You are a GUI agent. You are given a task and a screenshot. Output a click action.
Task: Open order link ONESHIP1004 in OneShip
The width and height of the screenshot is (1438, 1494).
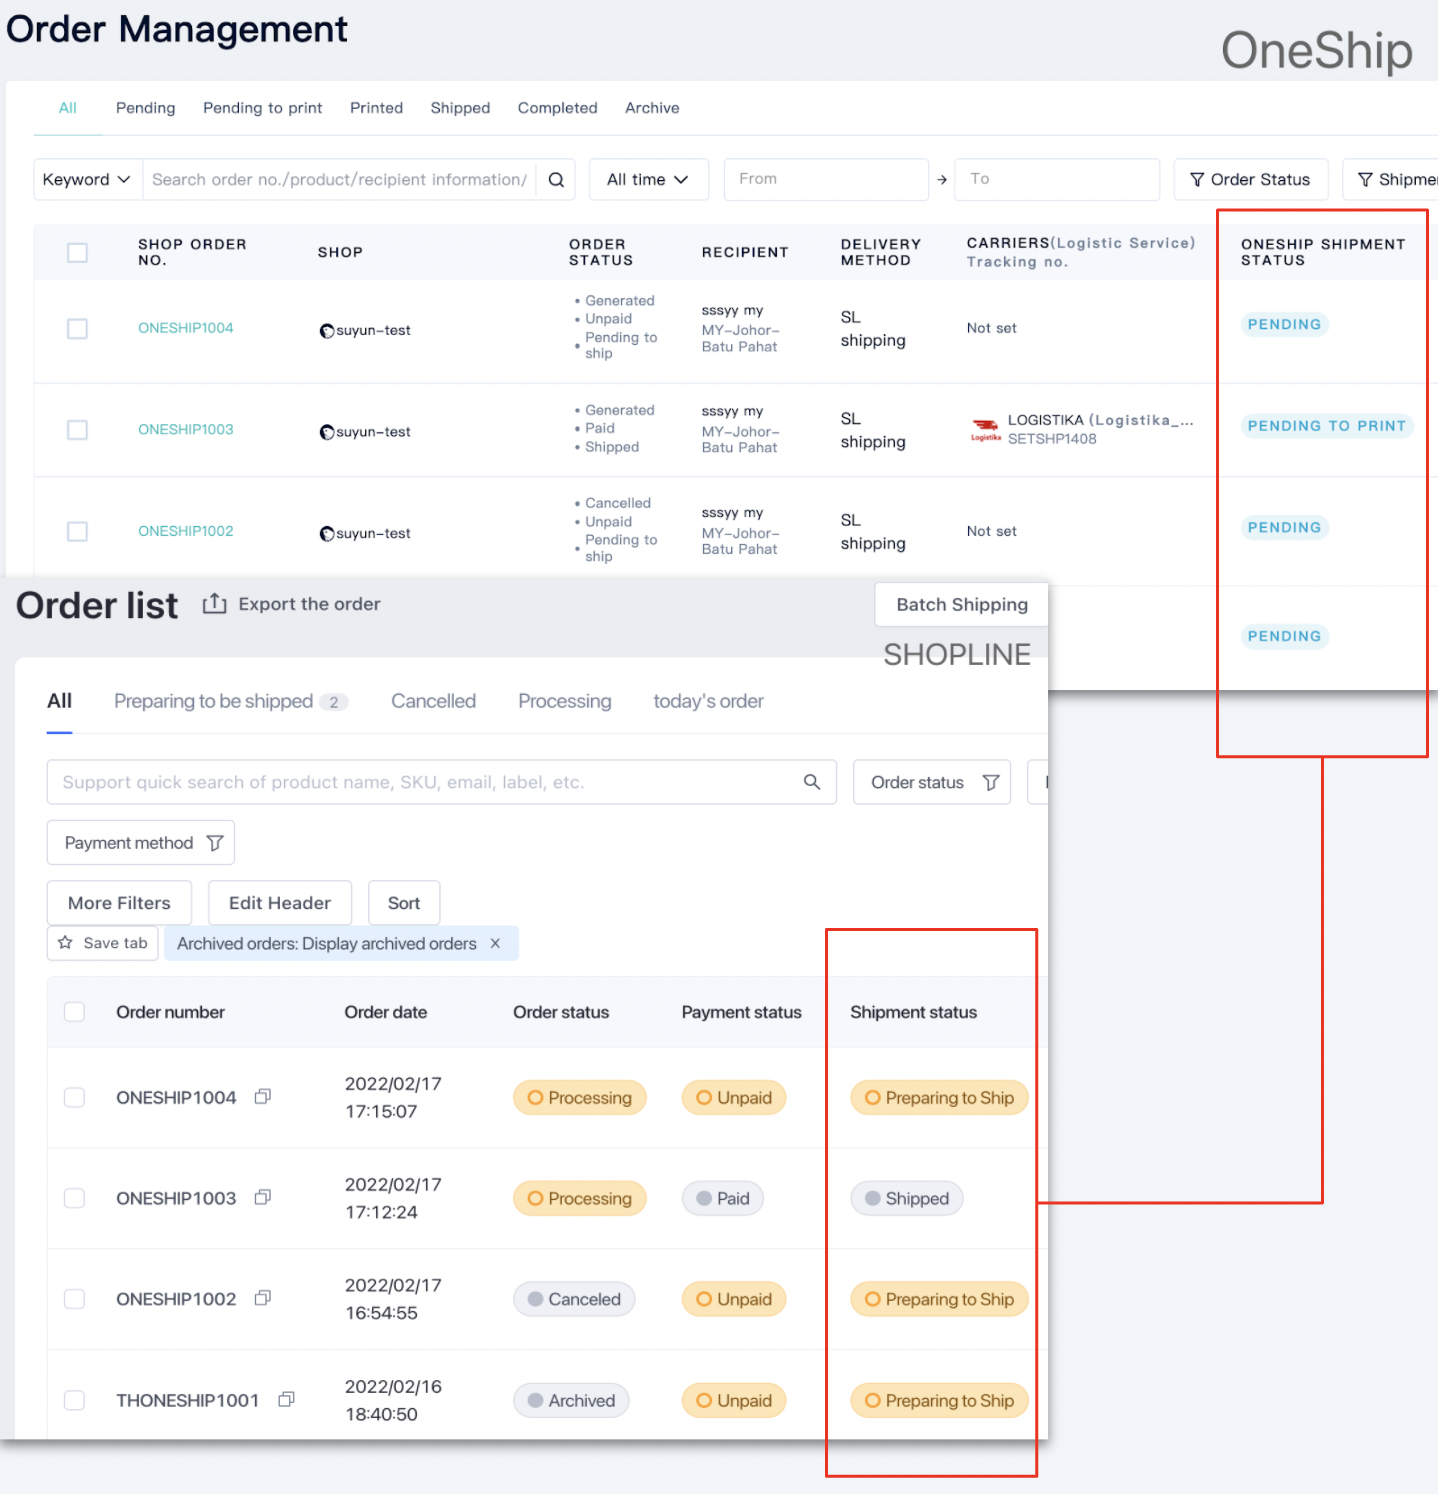tap(185, 328)
